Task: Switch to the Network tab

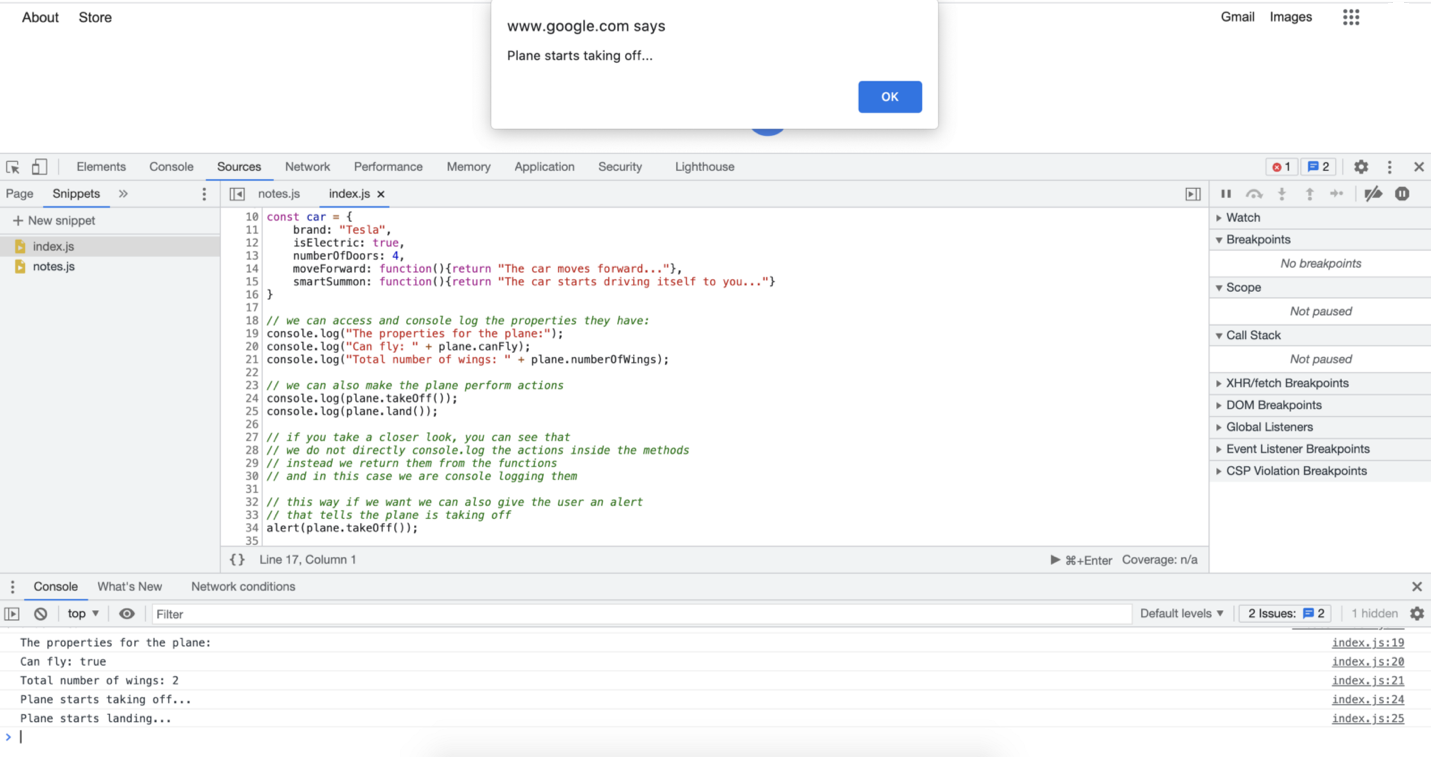Action: [x=307, y=167]
